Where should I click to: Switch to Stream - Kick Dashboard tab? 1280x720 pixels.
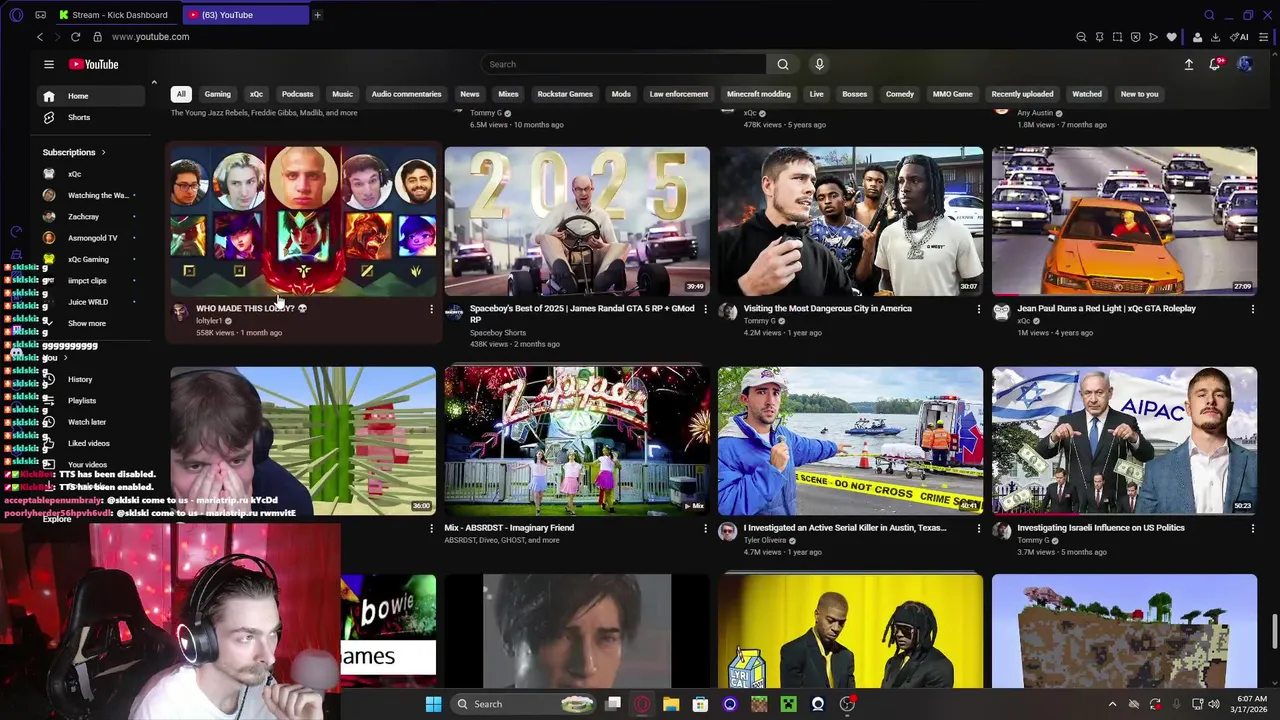tap(118, 15)
